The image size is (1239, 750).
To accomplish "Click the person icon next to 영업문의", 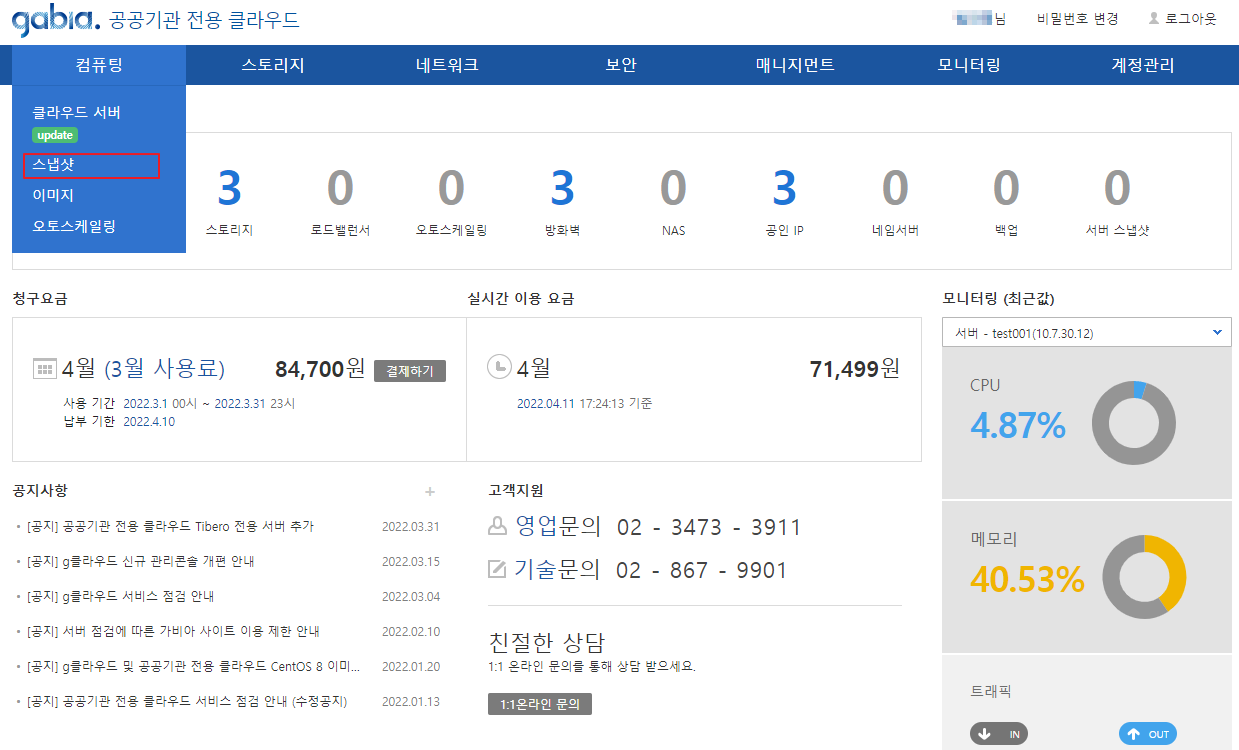I will coord(497,526).
